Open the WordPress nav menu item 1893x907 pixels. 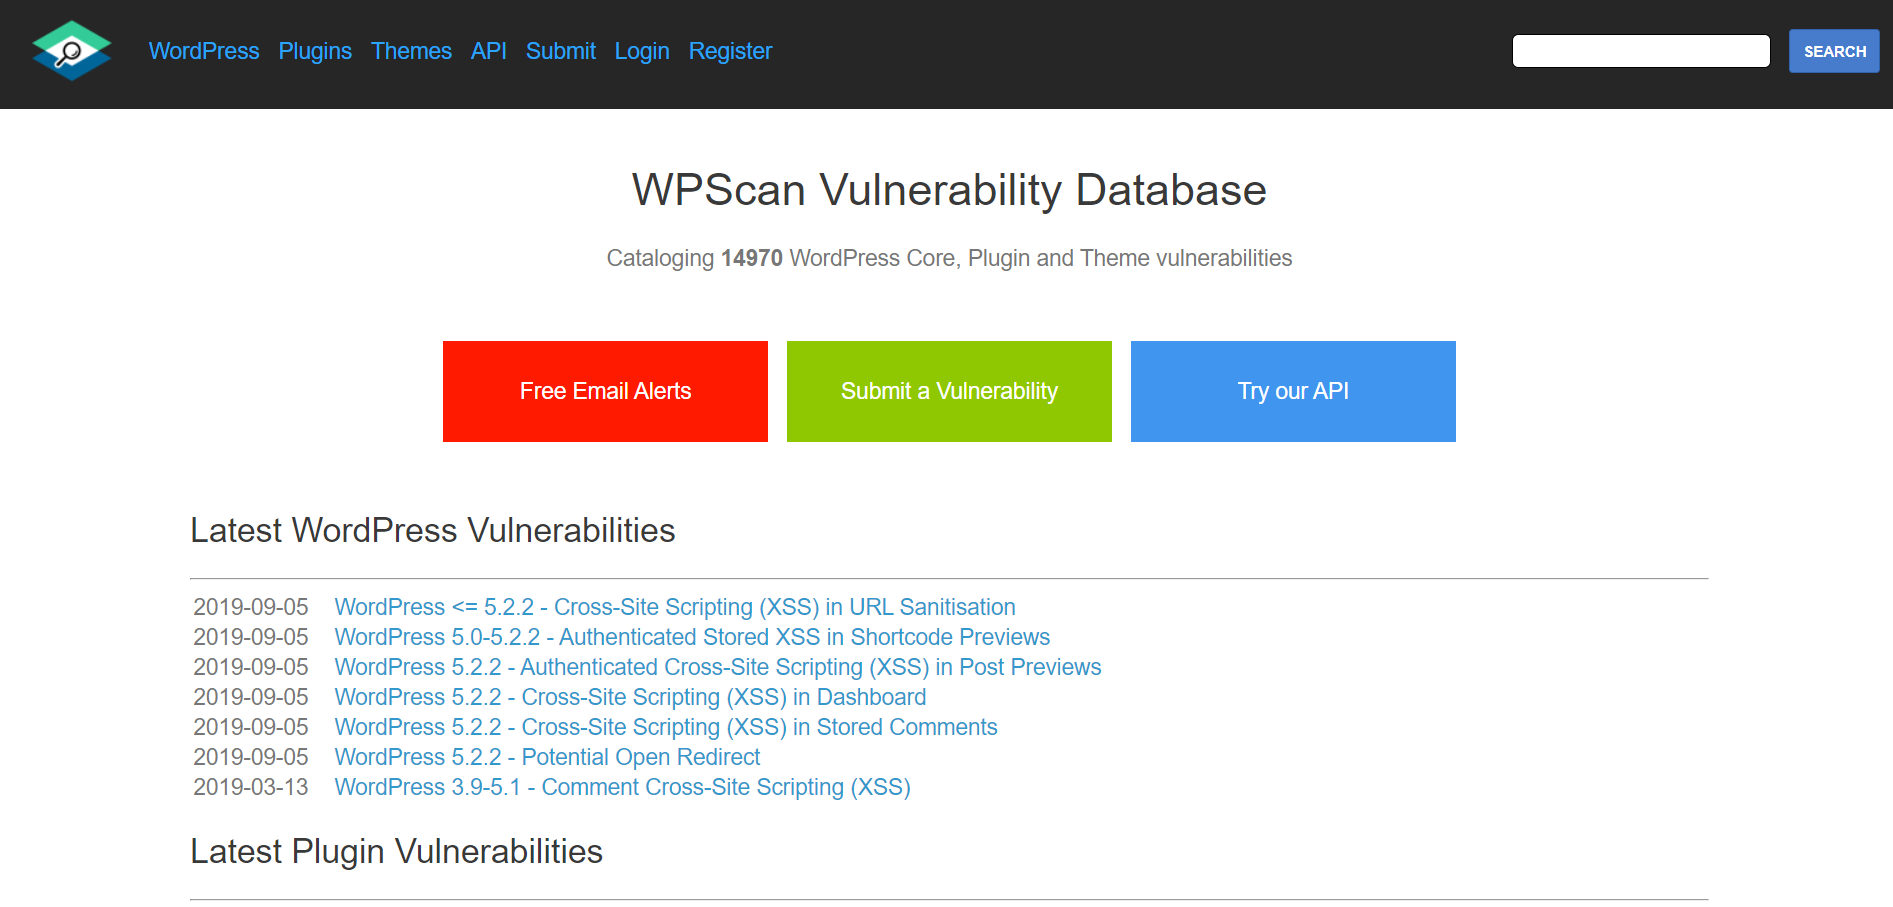pyautogui.click(x=204, y=51)
